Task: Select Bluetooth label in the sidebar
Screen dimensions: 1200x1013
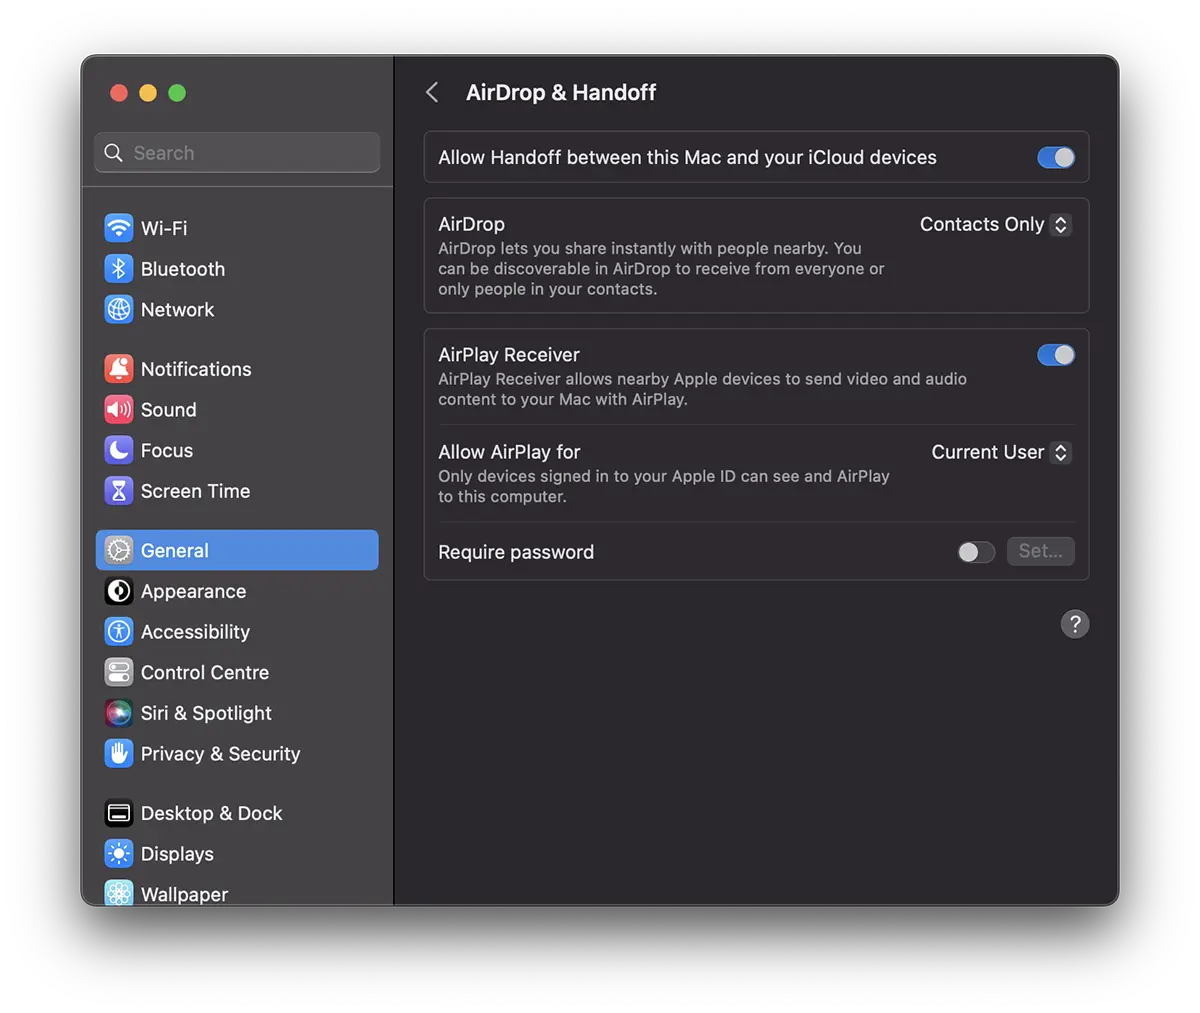Action: click(x=183, y=269)
